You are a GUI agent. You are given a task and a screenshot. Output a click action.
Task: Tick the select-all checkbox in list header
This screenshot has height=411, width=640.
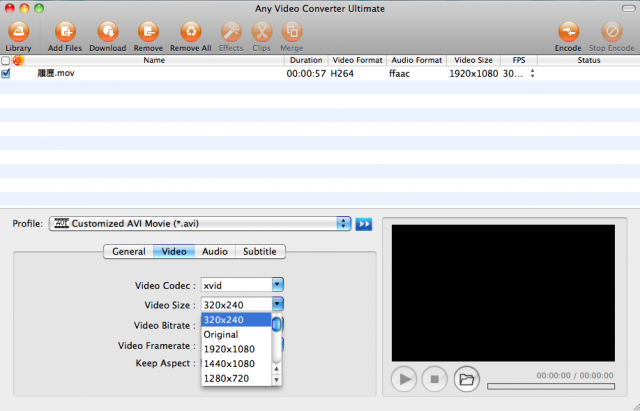click(5, 61)
